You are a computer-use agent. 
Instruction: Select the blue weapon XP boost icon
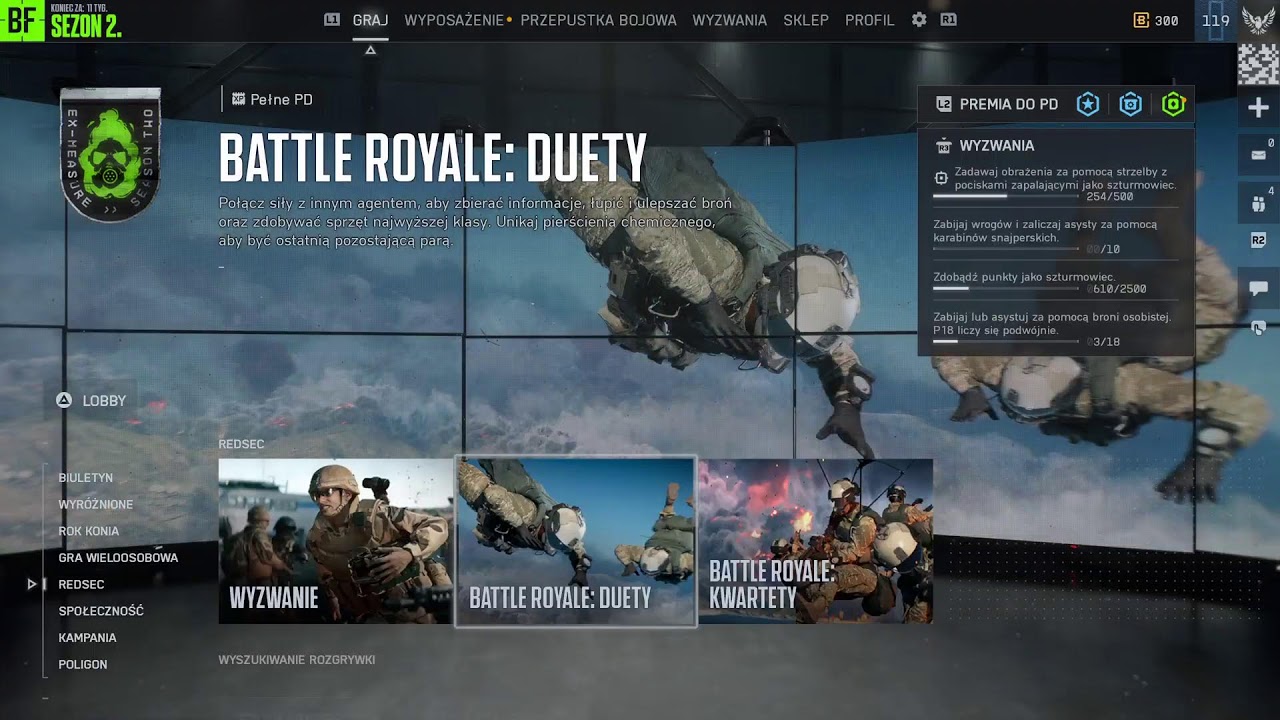(x=1131, y=104)
